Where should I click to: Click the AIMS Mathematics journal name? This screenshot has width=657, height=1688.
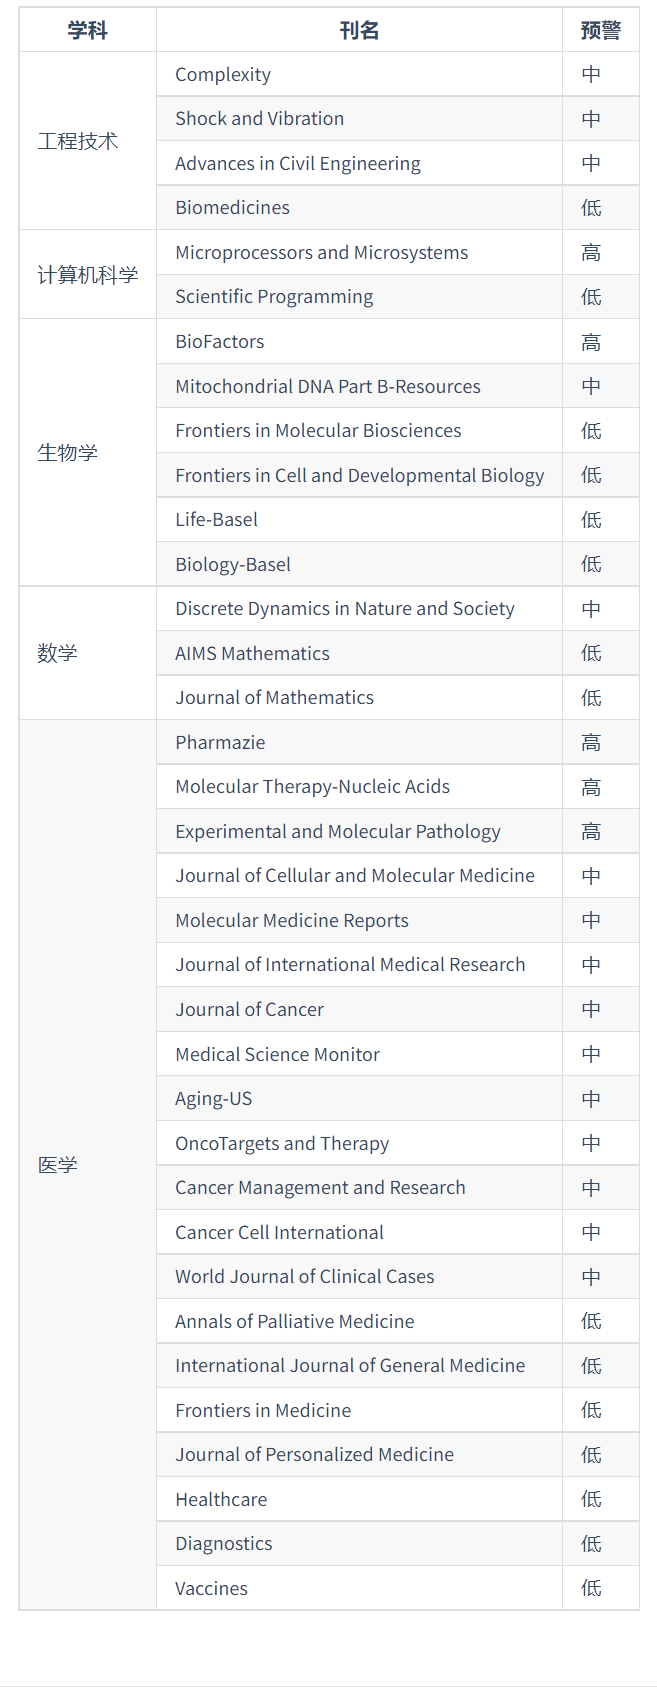252,654
